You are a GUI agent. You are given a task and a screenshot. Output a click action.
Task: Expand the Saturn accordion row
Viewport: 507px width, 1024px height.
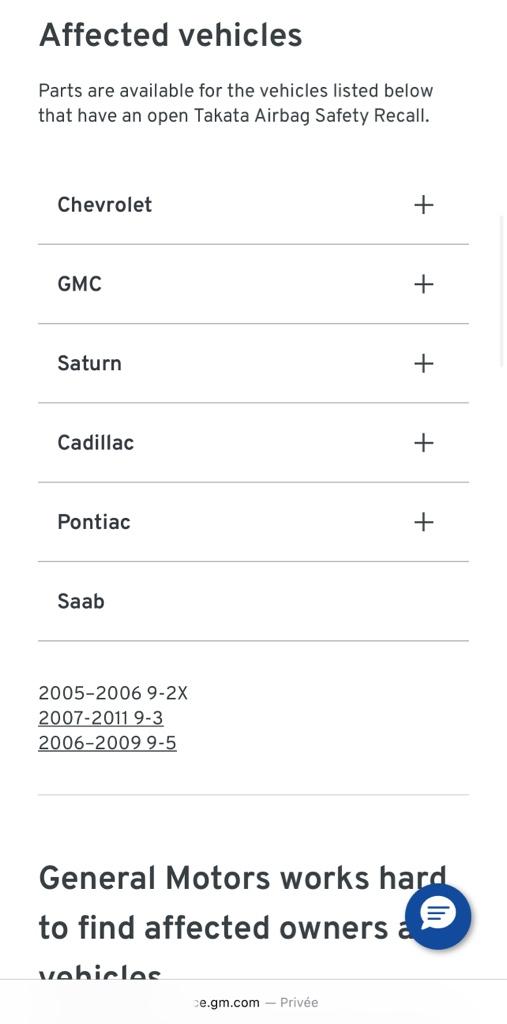point(254,363)
